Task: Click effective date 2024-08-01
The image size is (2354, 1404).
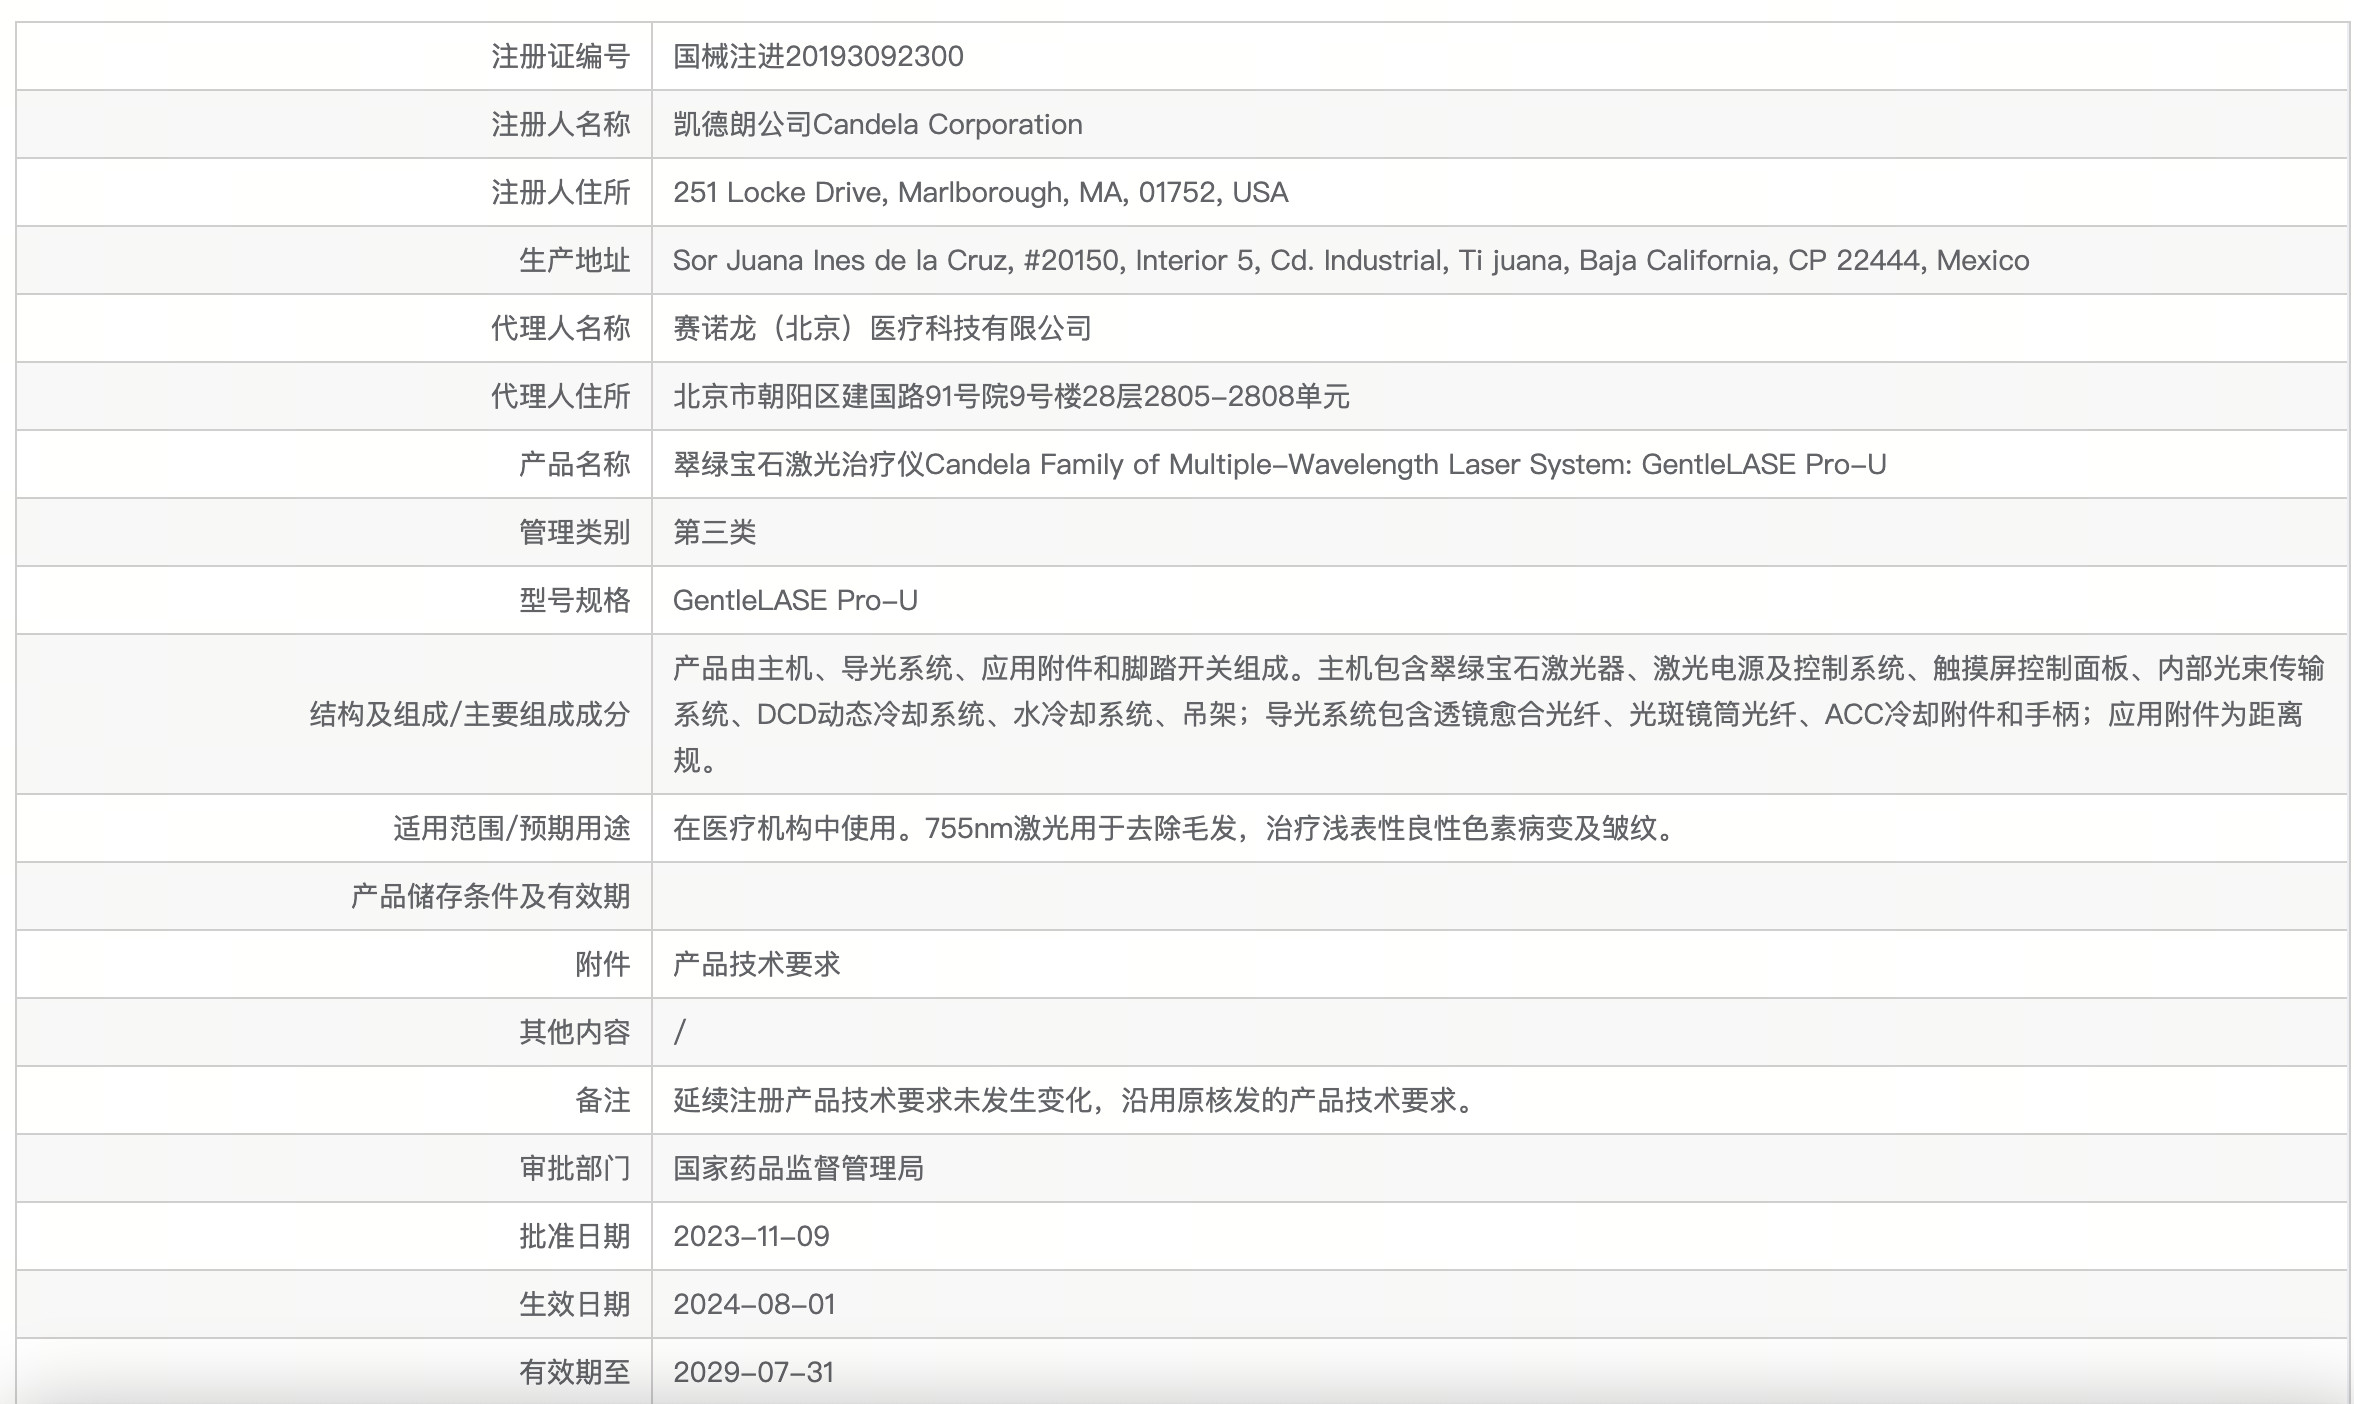Action: pyautogui.click(x=754, y=1304)
